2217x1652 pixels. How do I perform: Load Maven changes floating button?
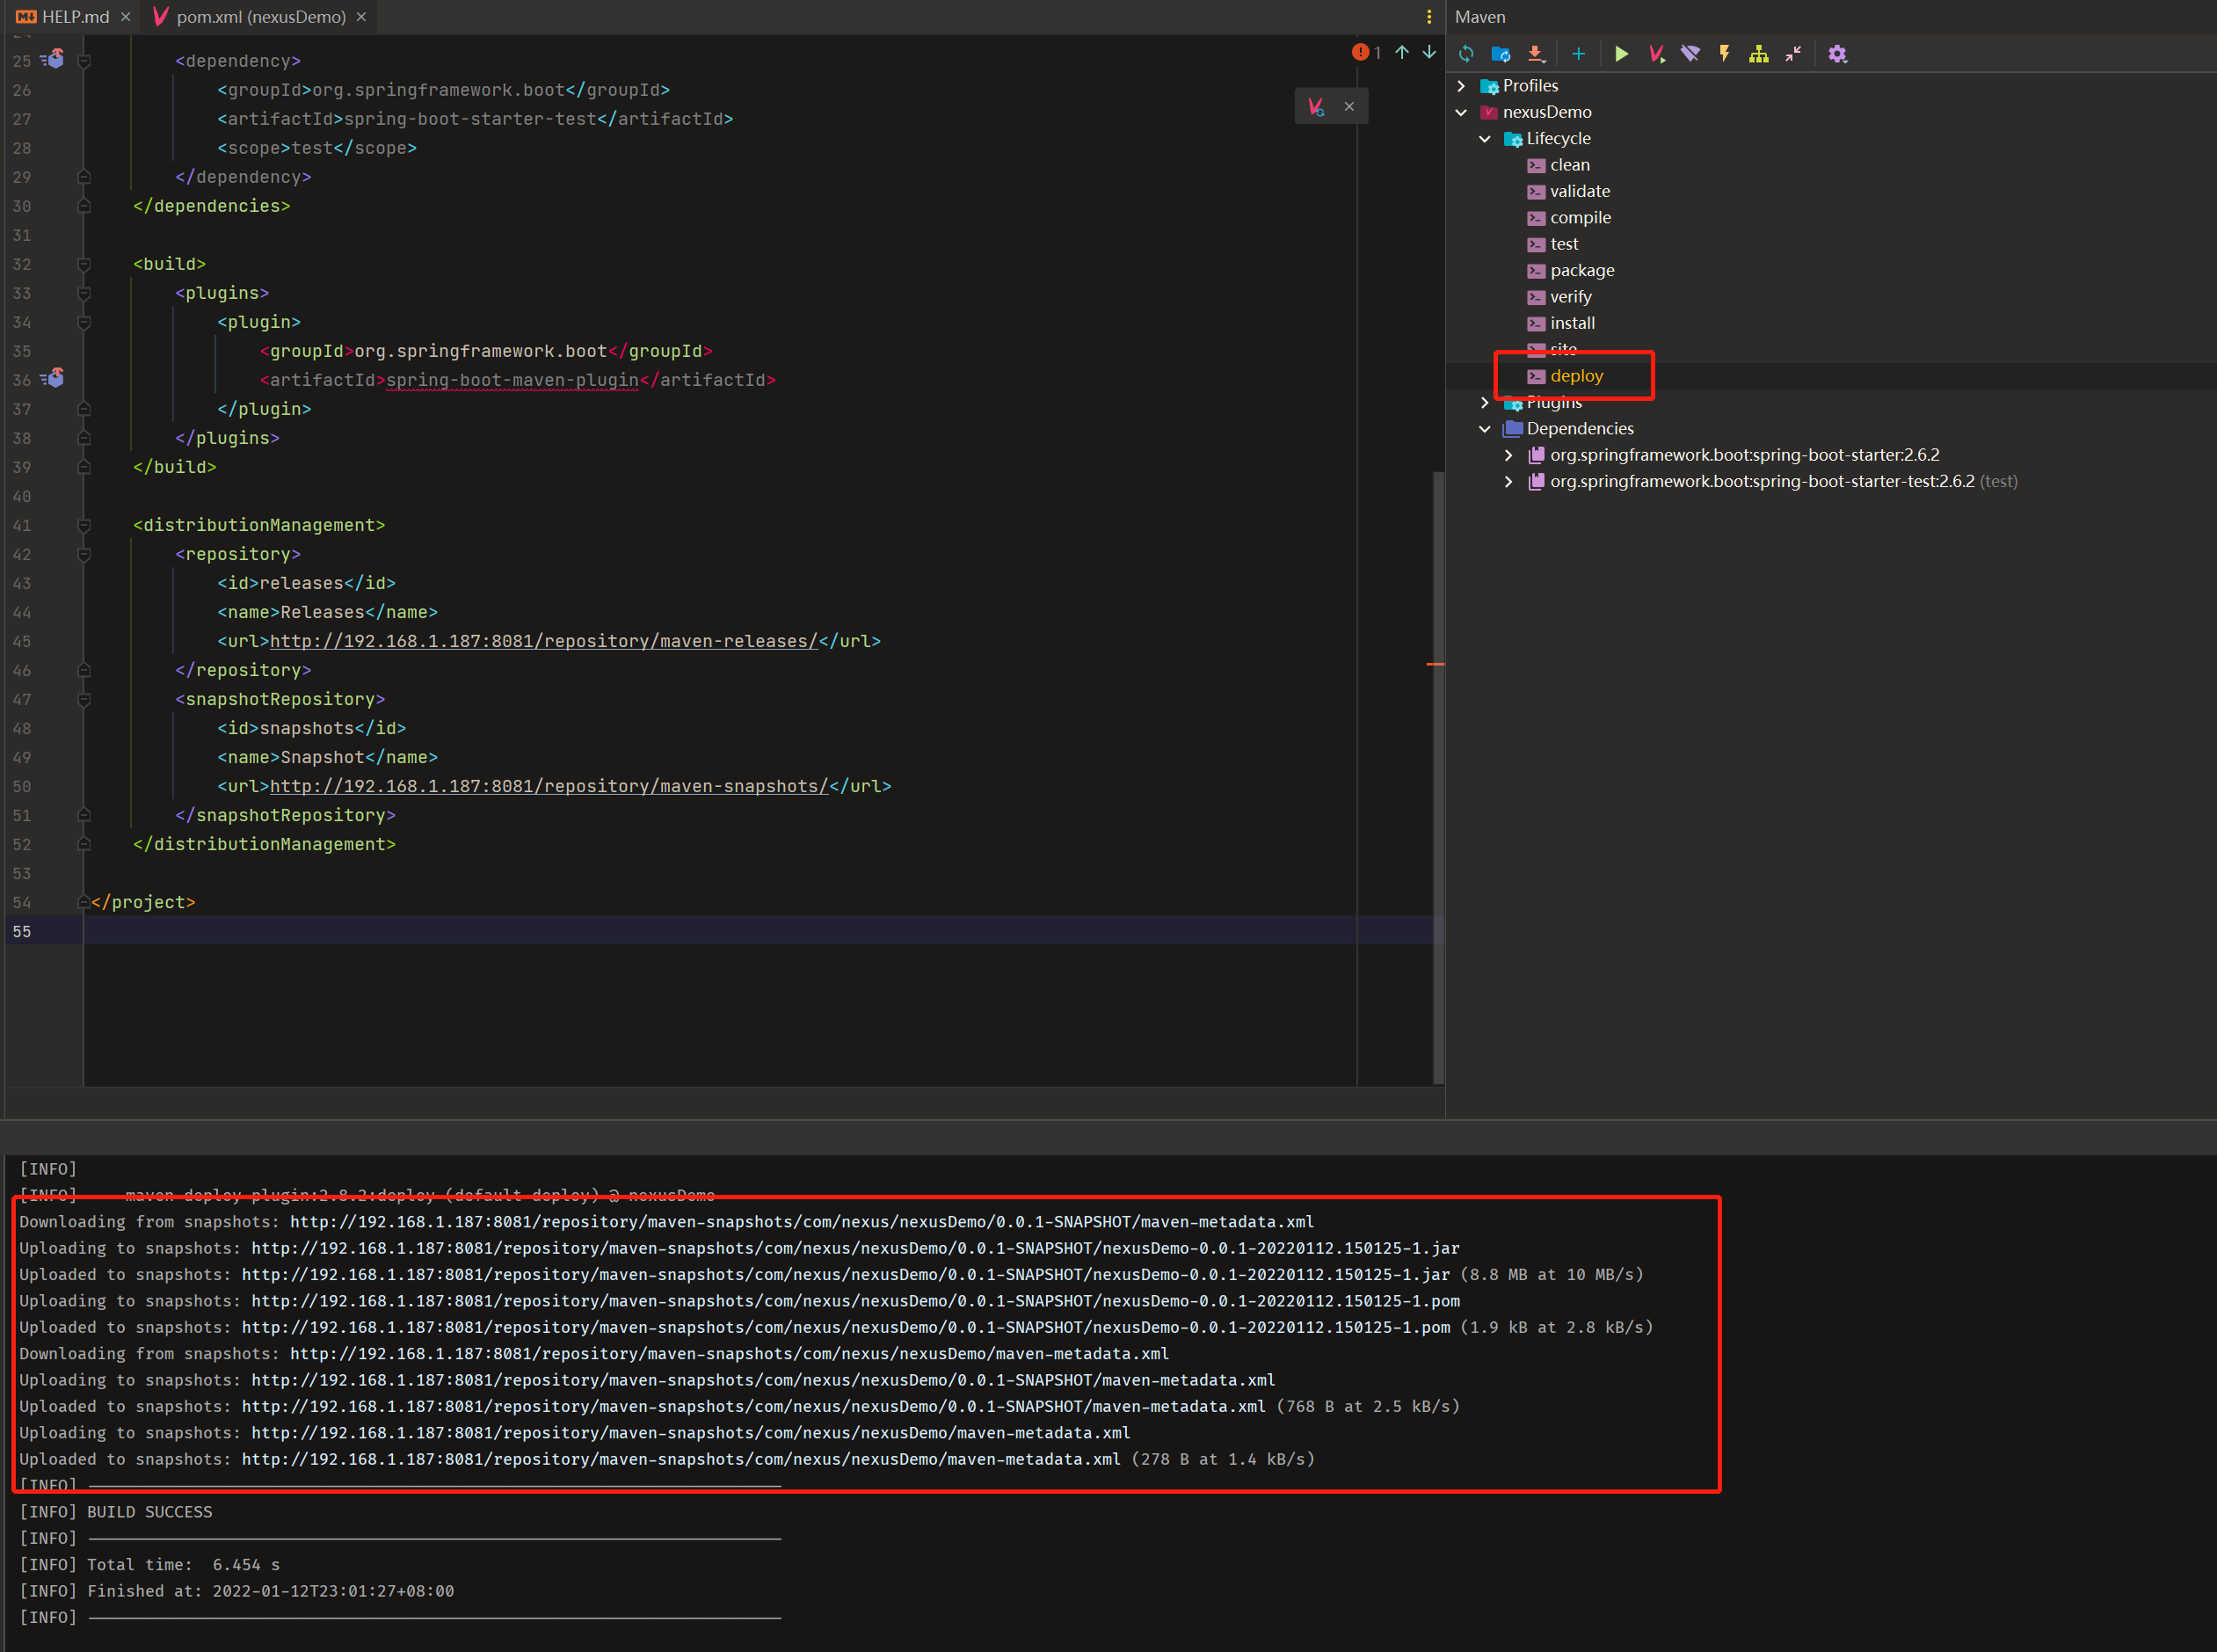pos(1316,106)
